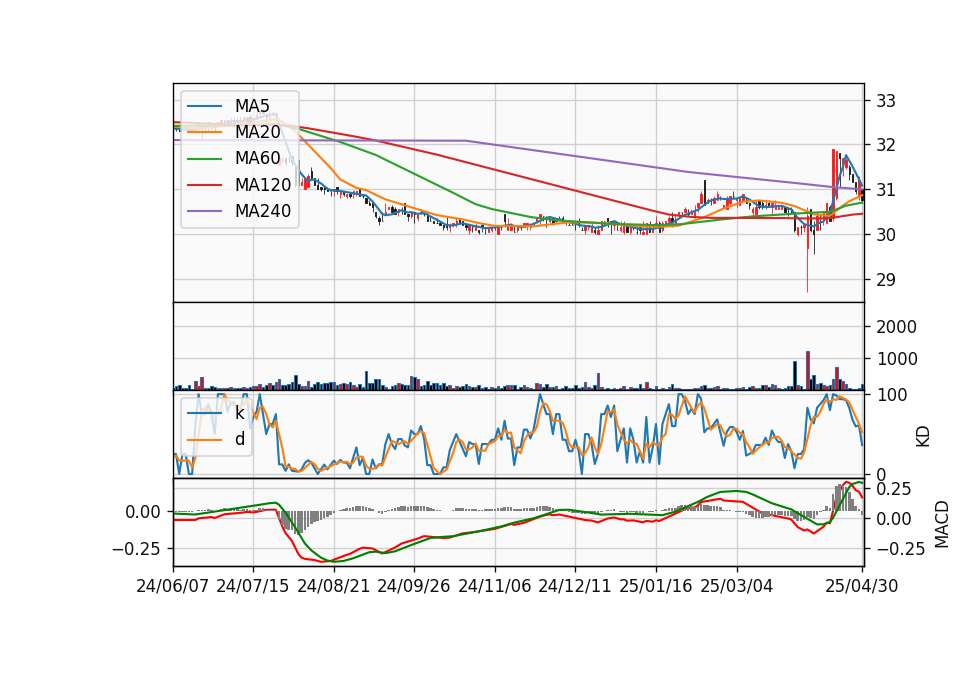Viewport: 960px width, 690px height.
Task: Click the MA60 legend label
Action: coord(257,159)
